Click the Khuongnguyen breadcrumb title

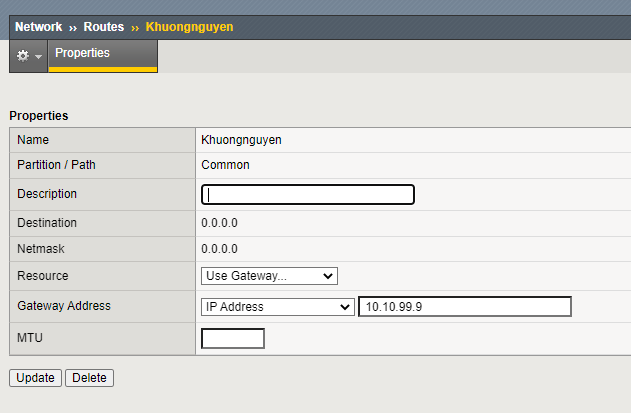click(189, 27)
